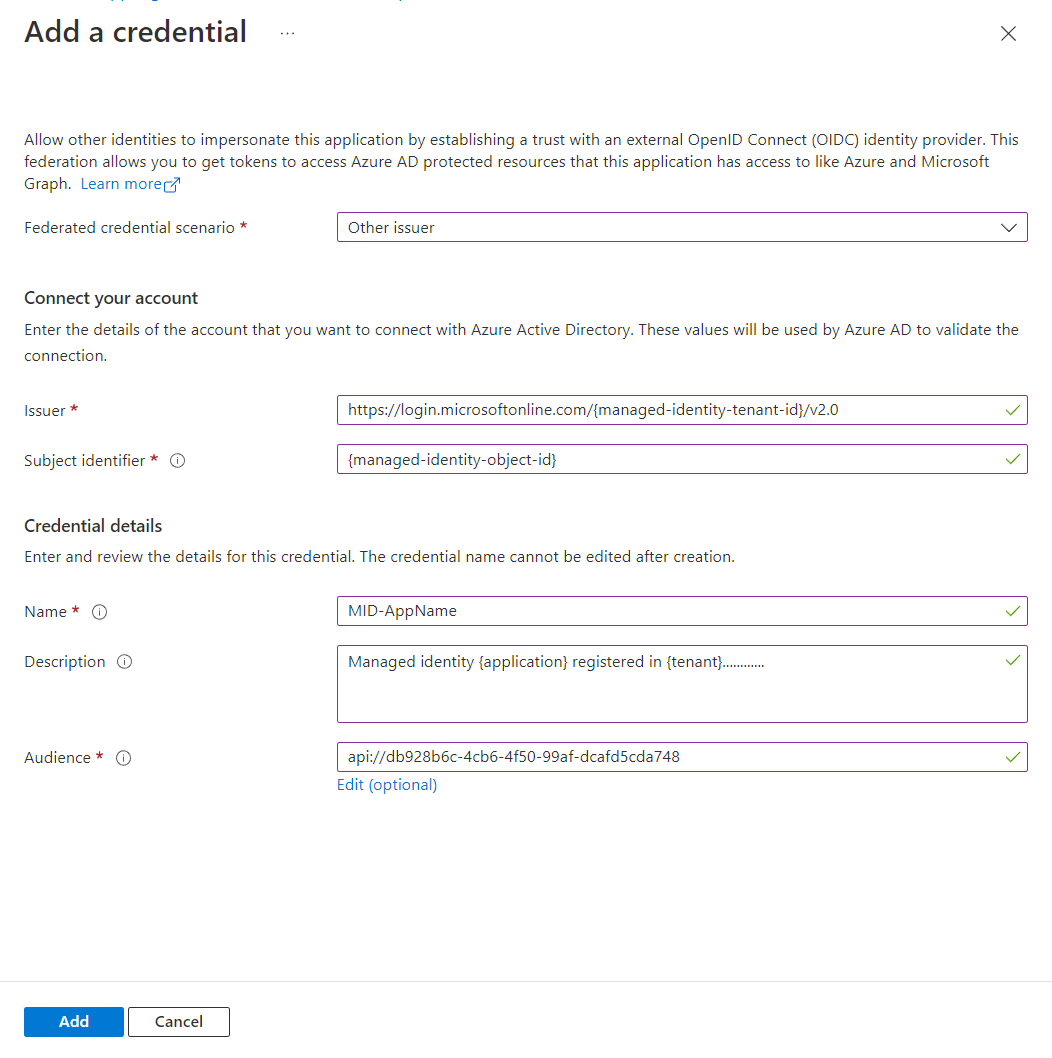Click the info icon next to Audience

pyautogui.click(x=123, y=757)
